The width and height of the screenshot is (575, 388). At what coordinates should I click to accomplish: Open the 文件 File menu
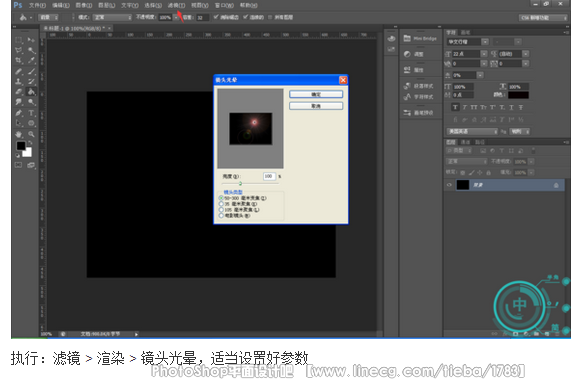coord(37,5)
